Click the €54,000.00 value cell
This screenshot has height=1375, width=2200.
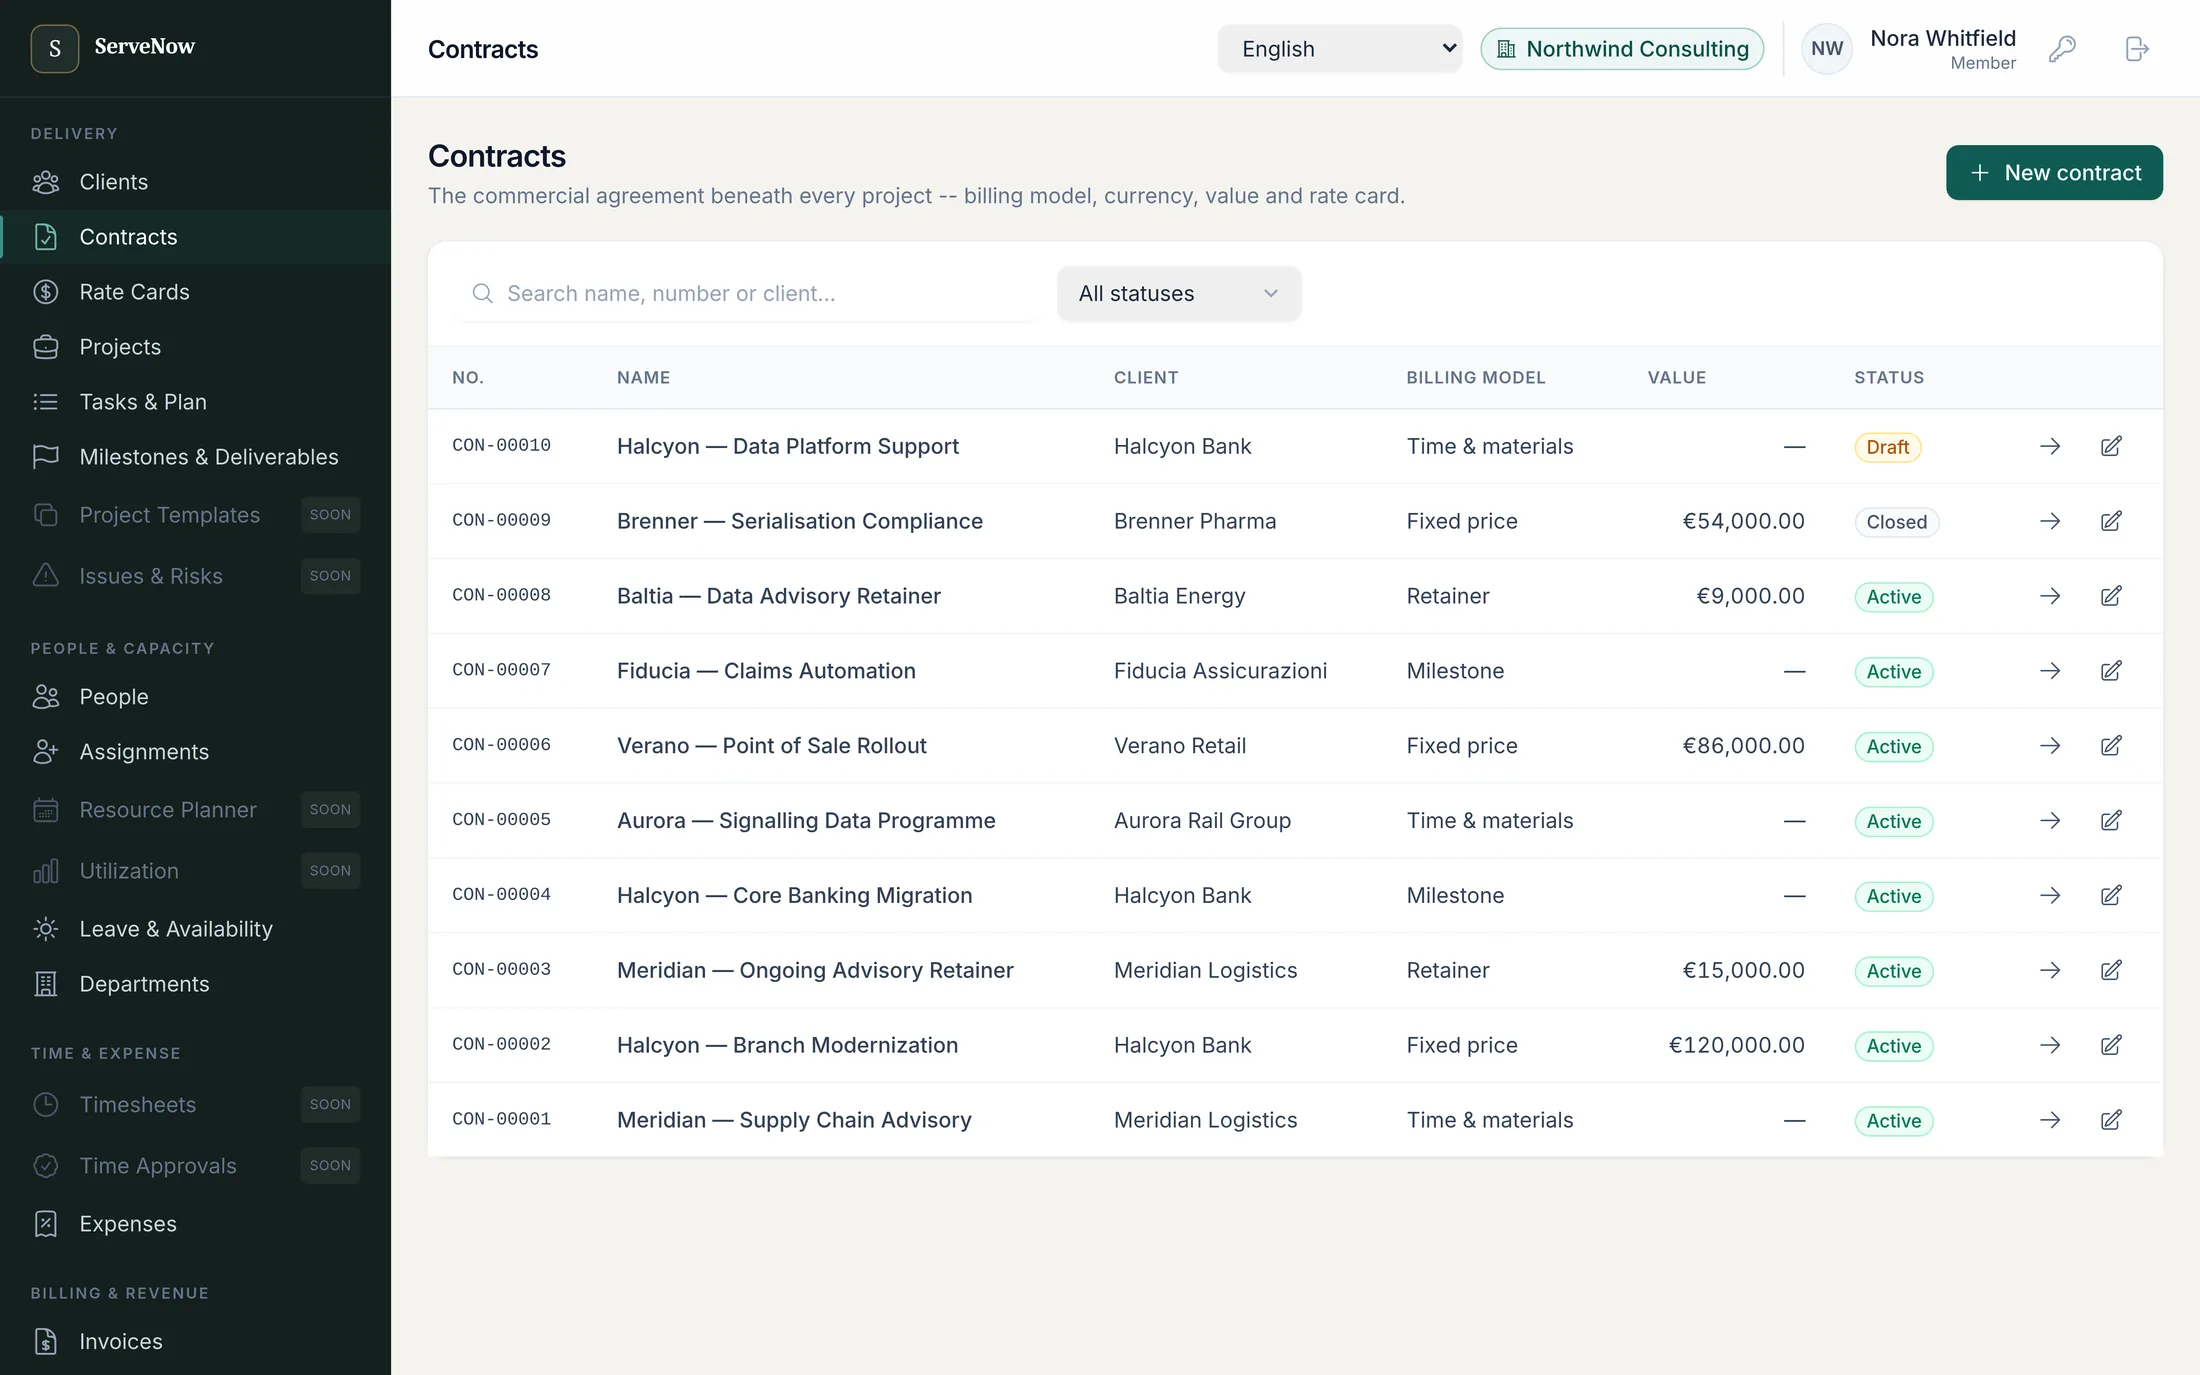pos(1743,521)
